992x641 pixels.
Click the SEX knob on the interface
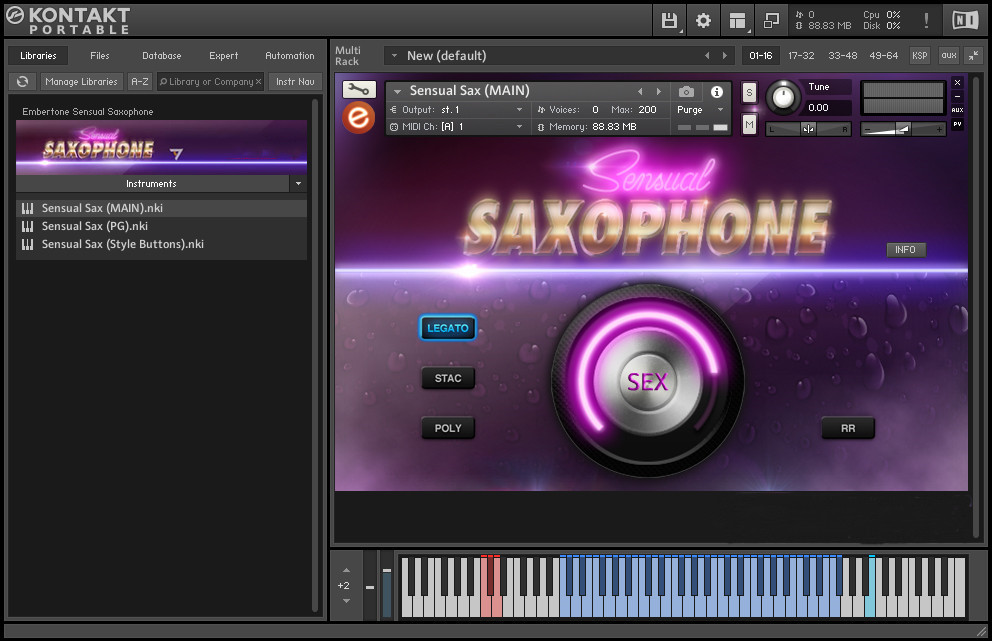pos(647,381)
